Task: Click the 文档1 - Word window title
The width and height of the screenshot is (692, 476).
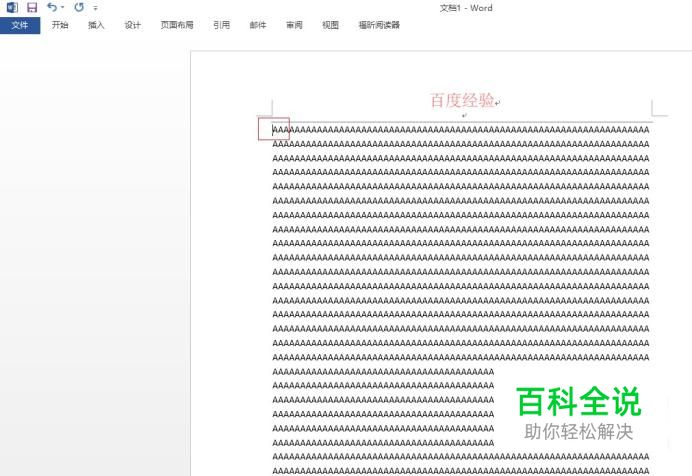Action: (x=466, y=7)
